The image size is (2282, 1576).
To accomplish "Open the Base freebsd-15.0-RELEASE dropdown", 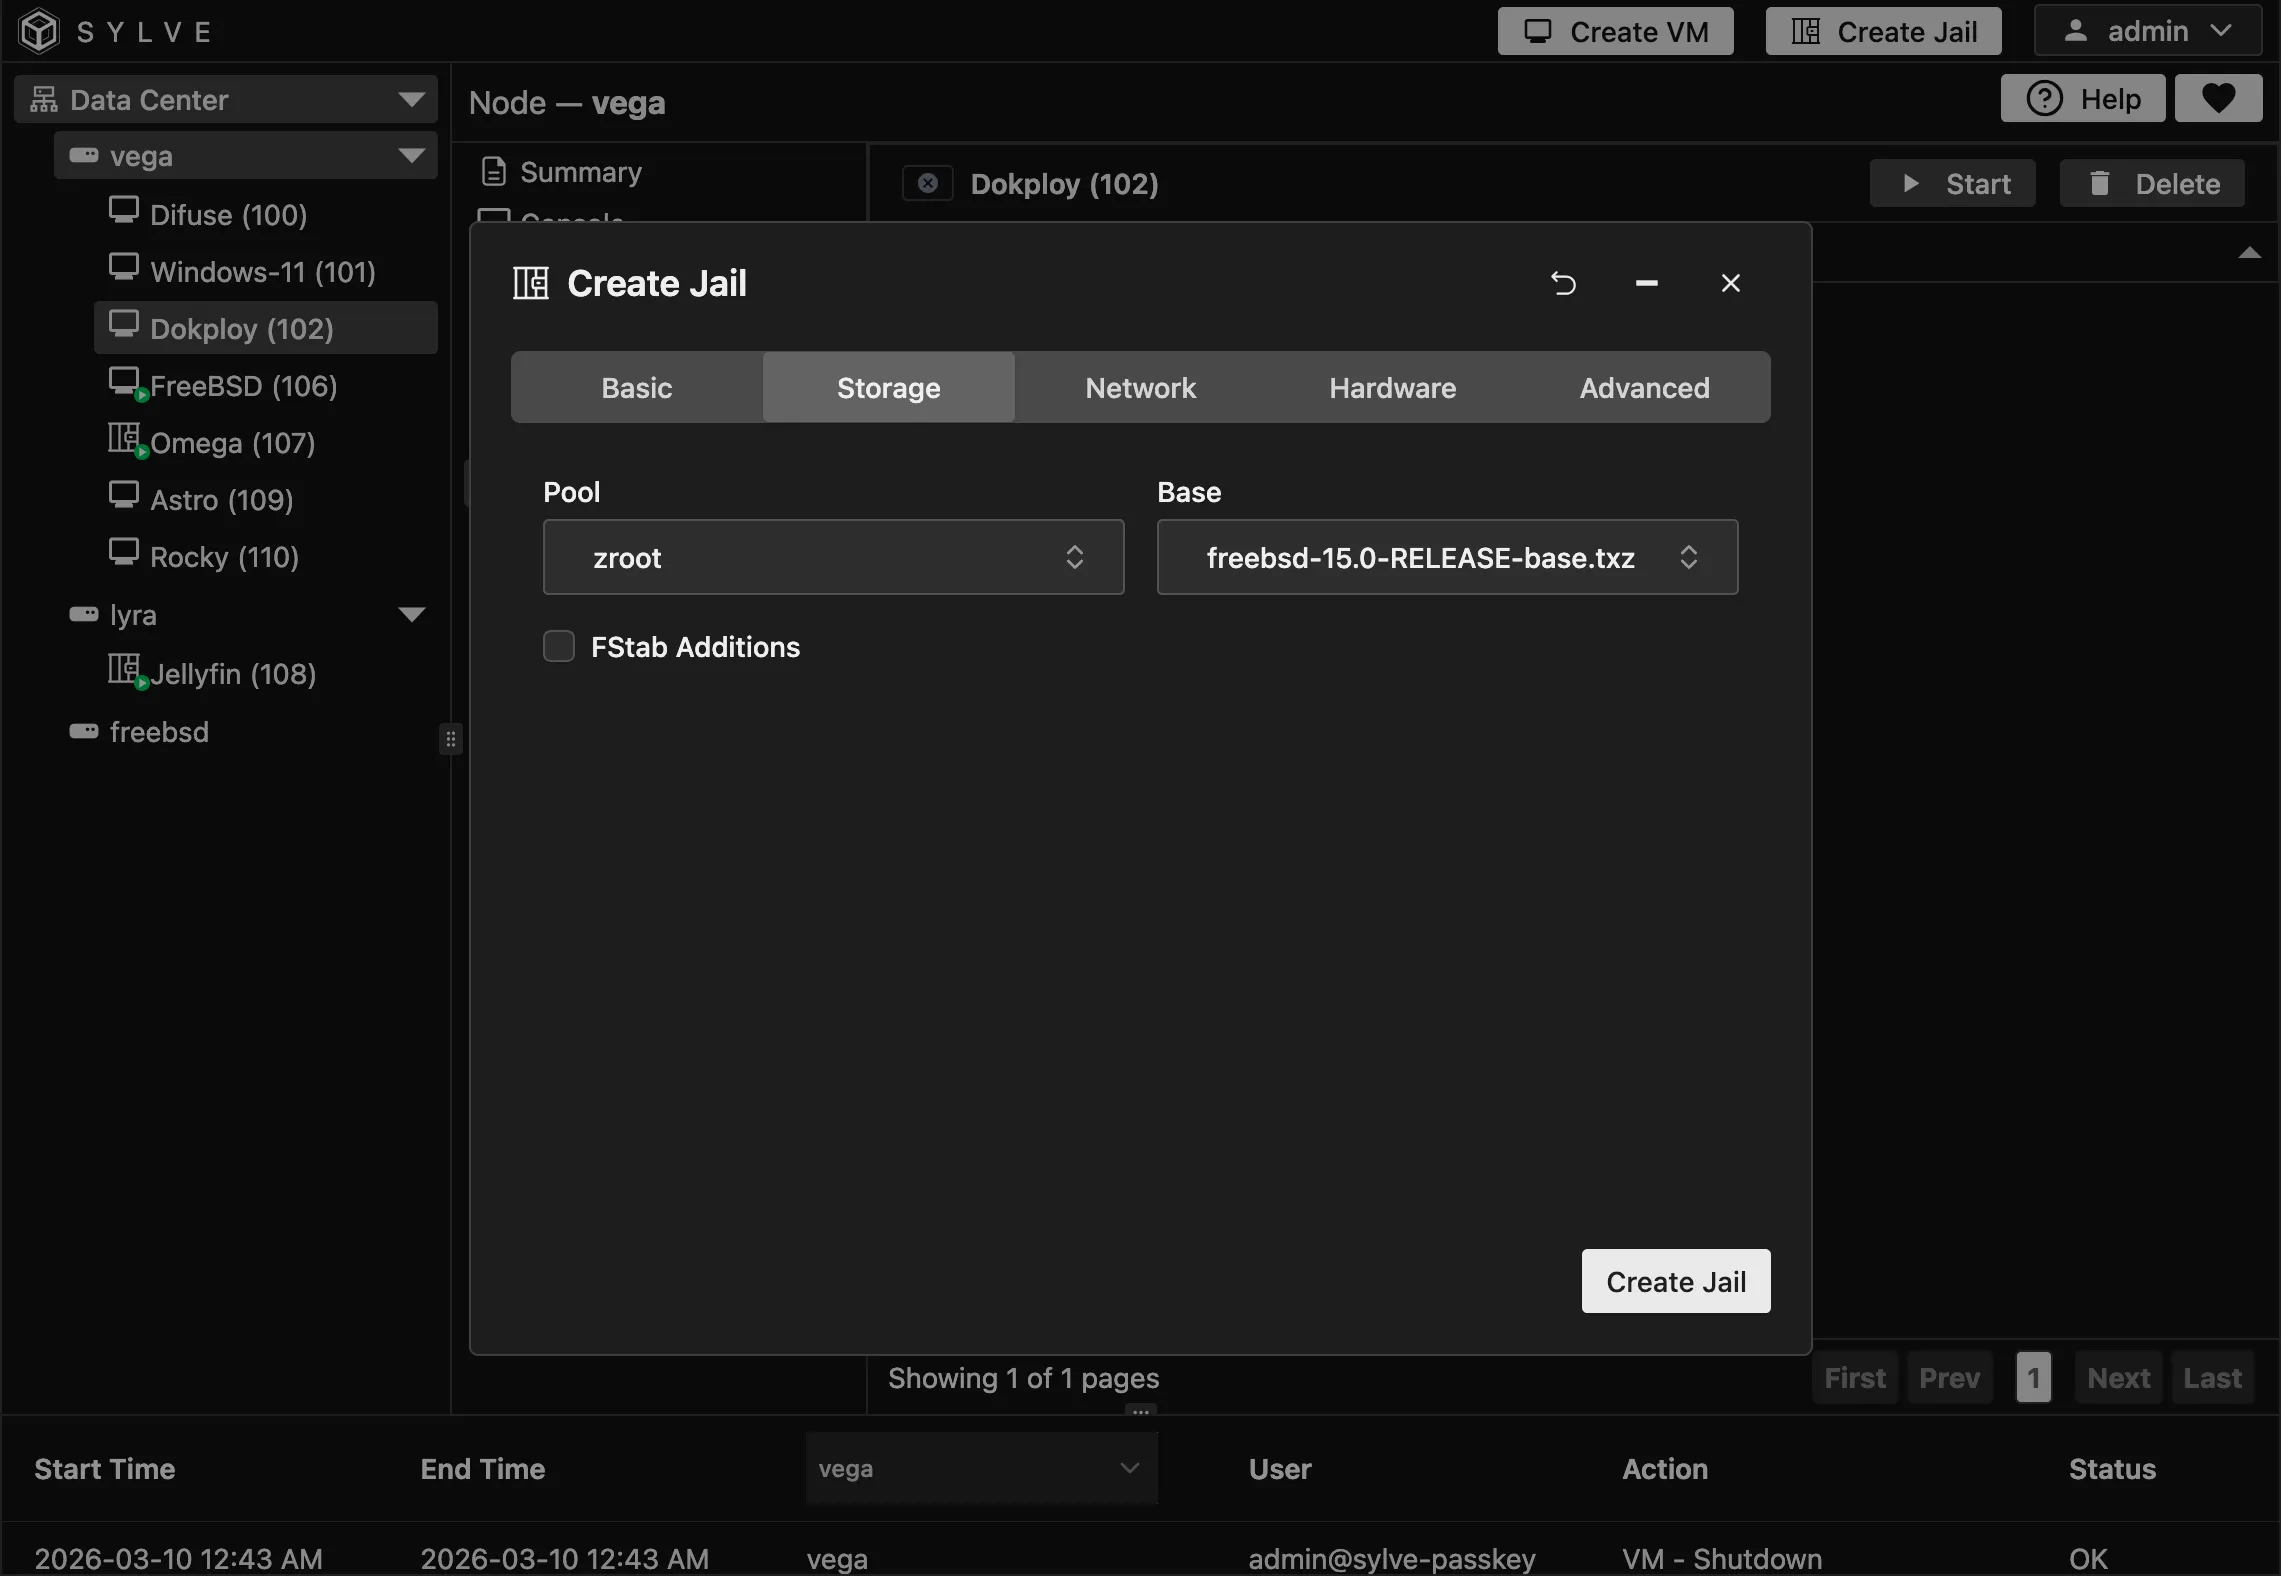I will (x=1446, y=557).
